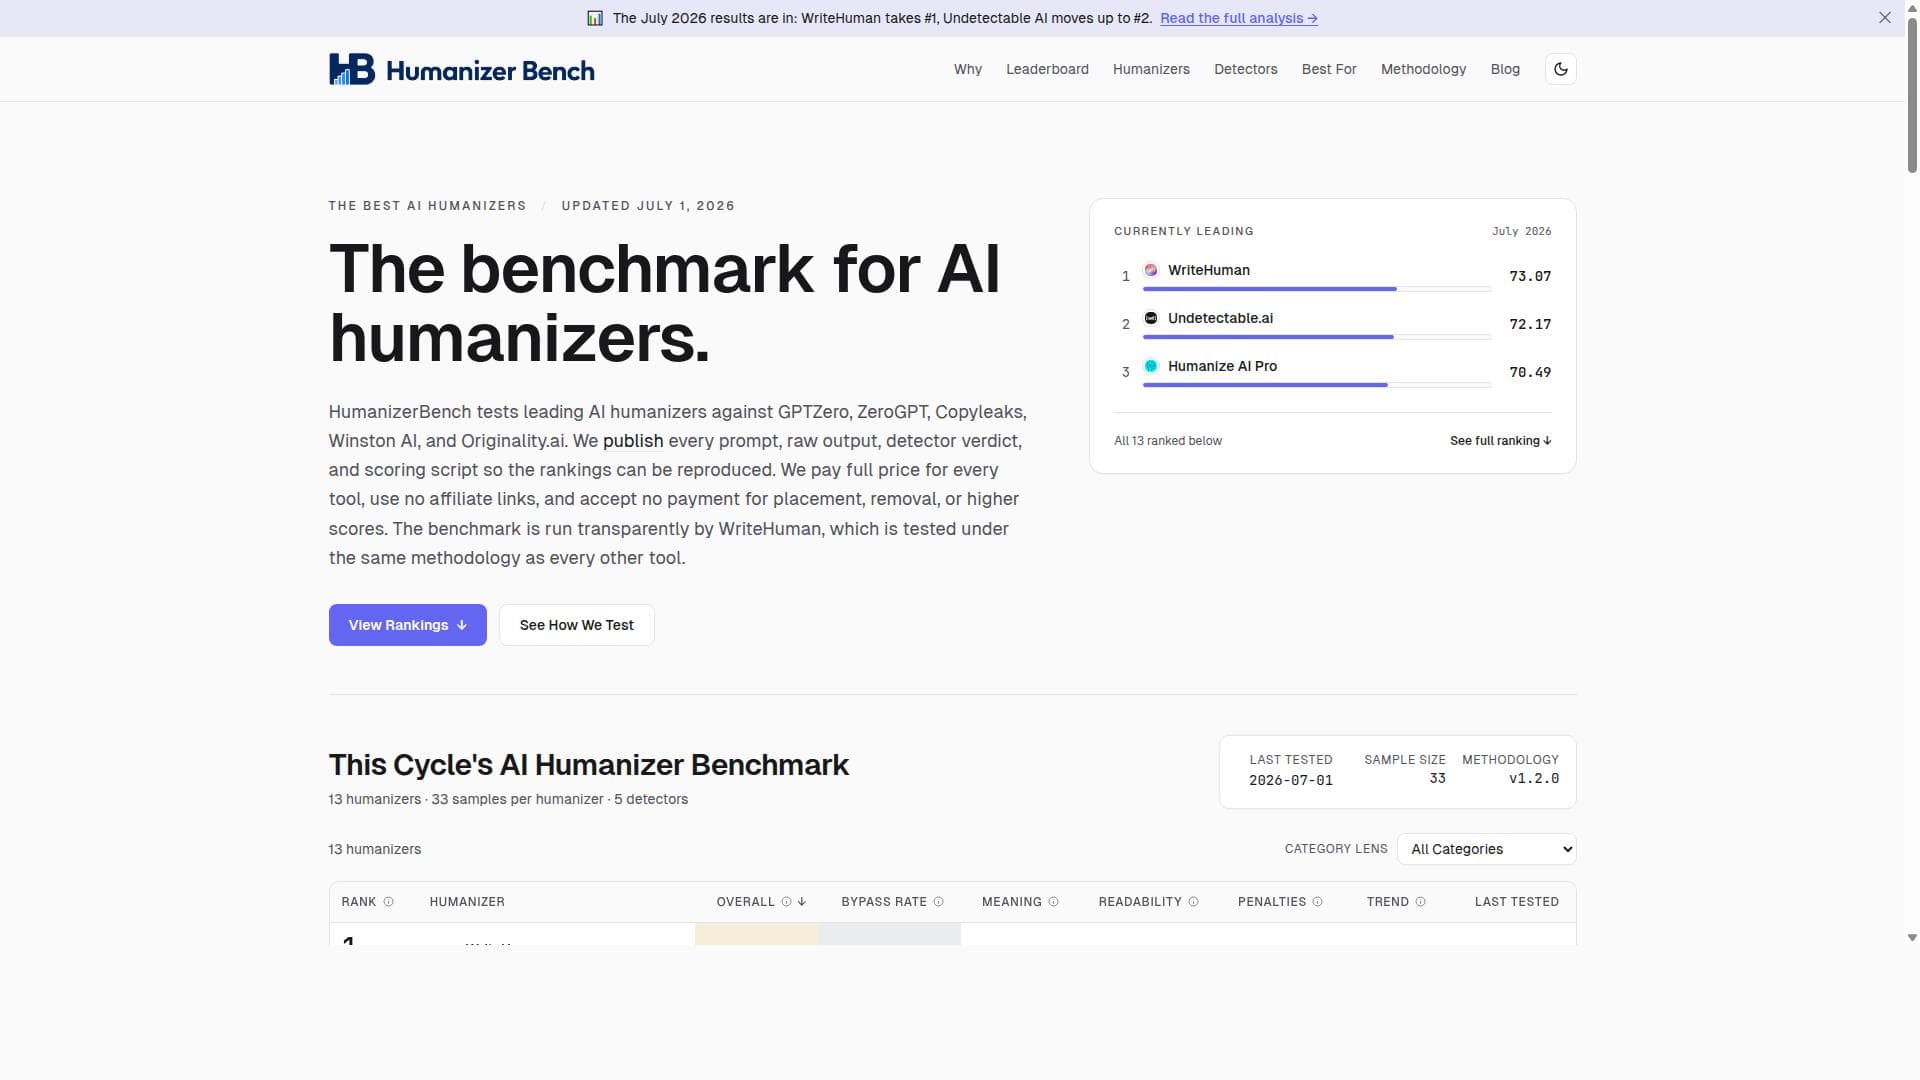Click 'UPDATED JULY 1, 2026' label
This screenshot has width=1920, height=1080.
pos(648,206)
